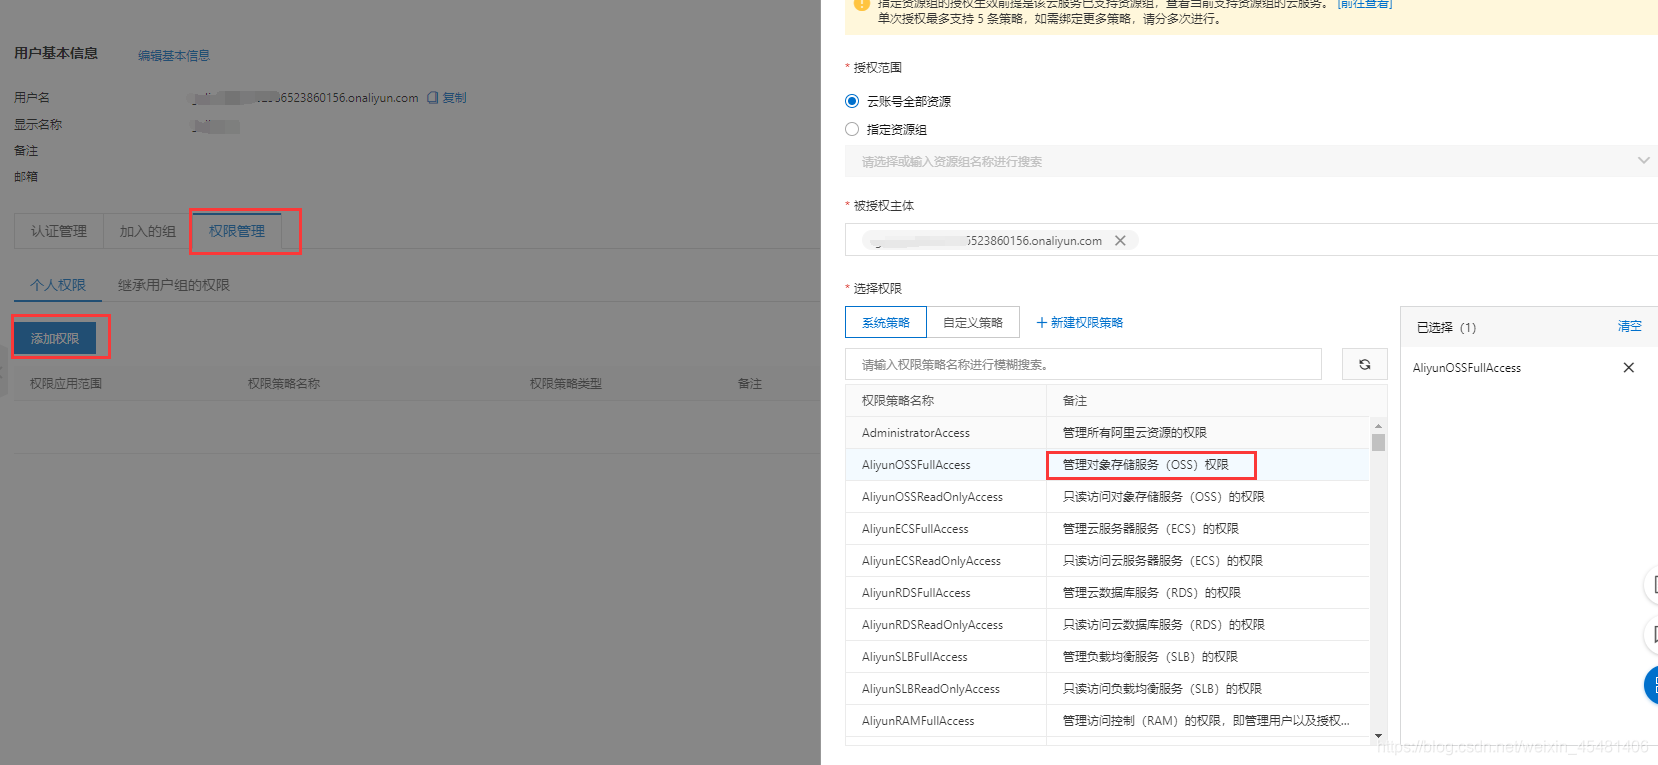Switch to 自定义策略 policy tab

tap(973, 323)
